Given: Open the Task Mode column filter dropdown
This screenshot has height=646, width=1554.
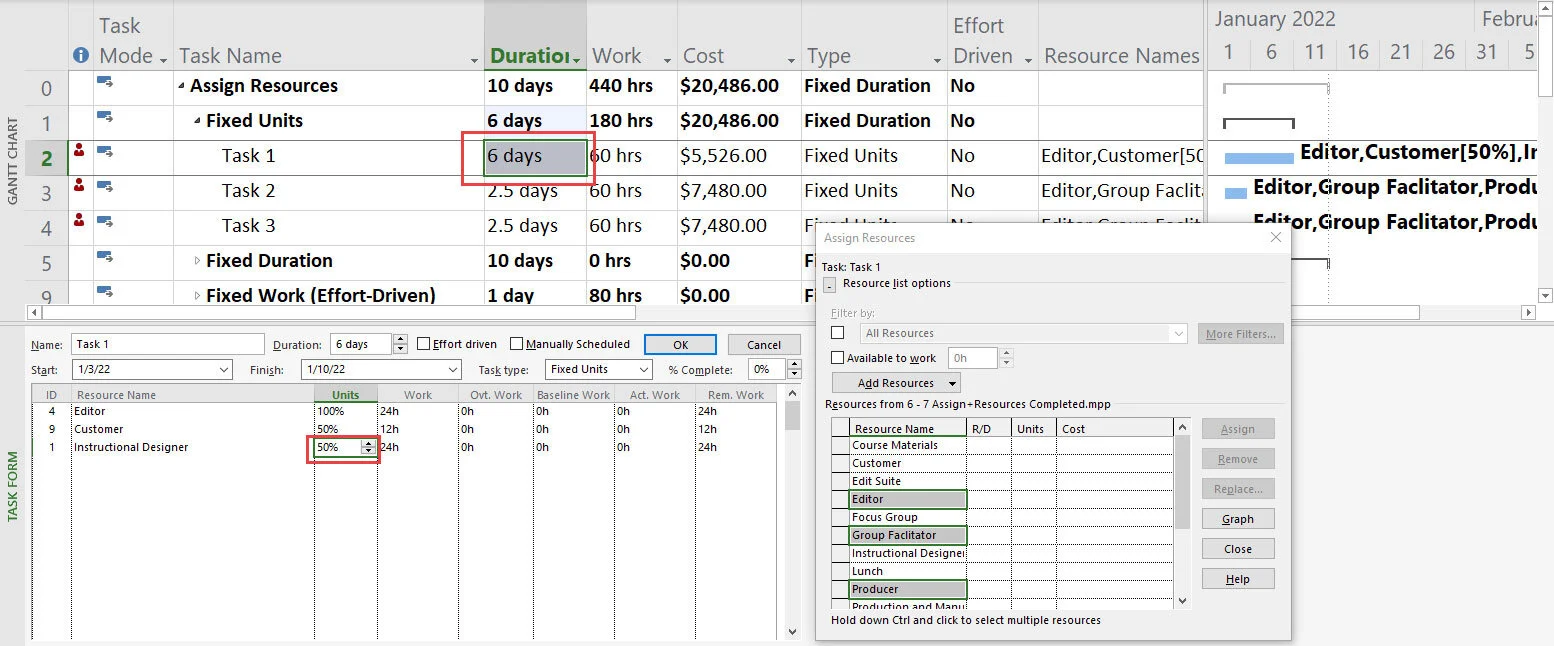Looking at the screenshot, I should coord(163,59).
